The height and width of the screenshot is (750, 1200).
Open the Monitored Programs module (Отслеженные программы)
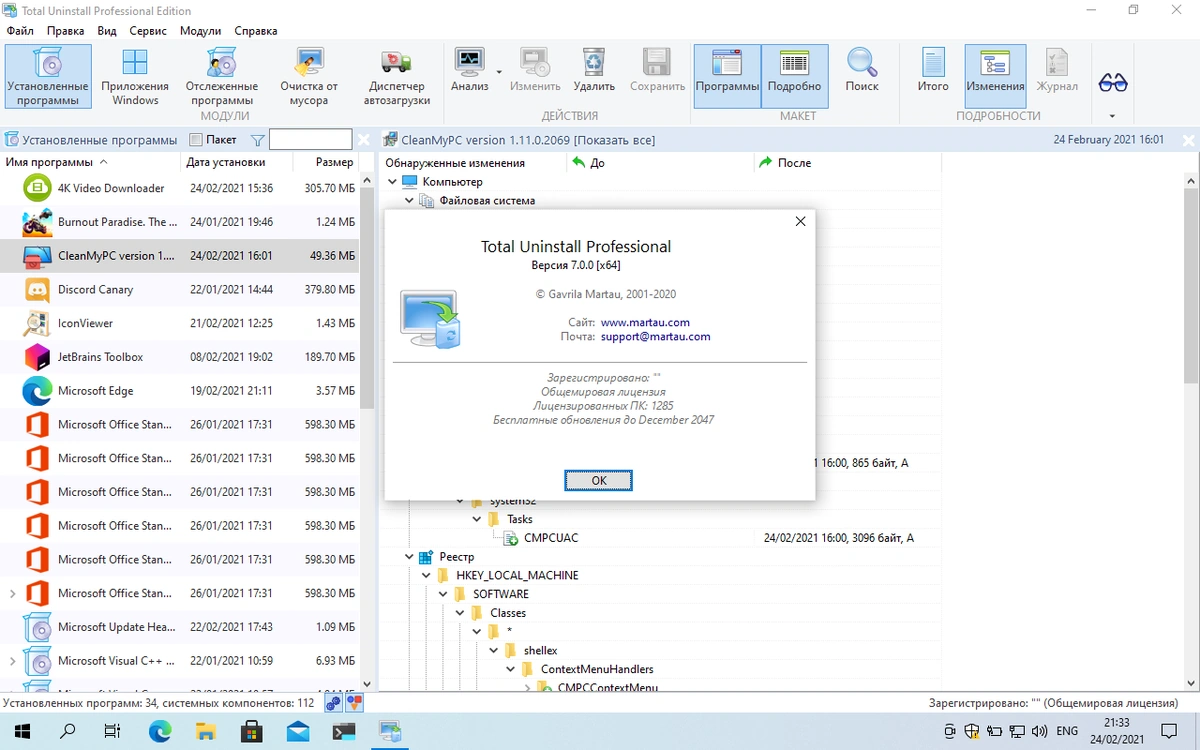coord(221,78)
